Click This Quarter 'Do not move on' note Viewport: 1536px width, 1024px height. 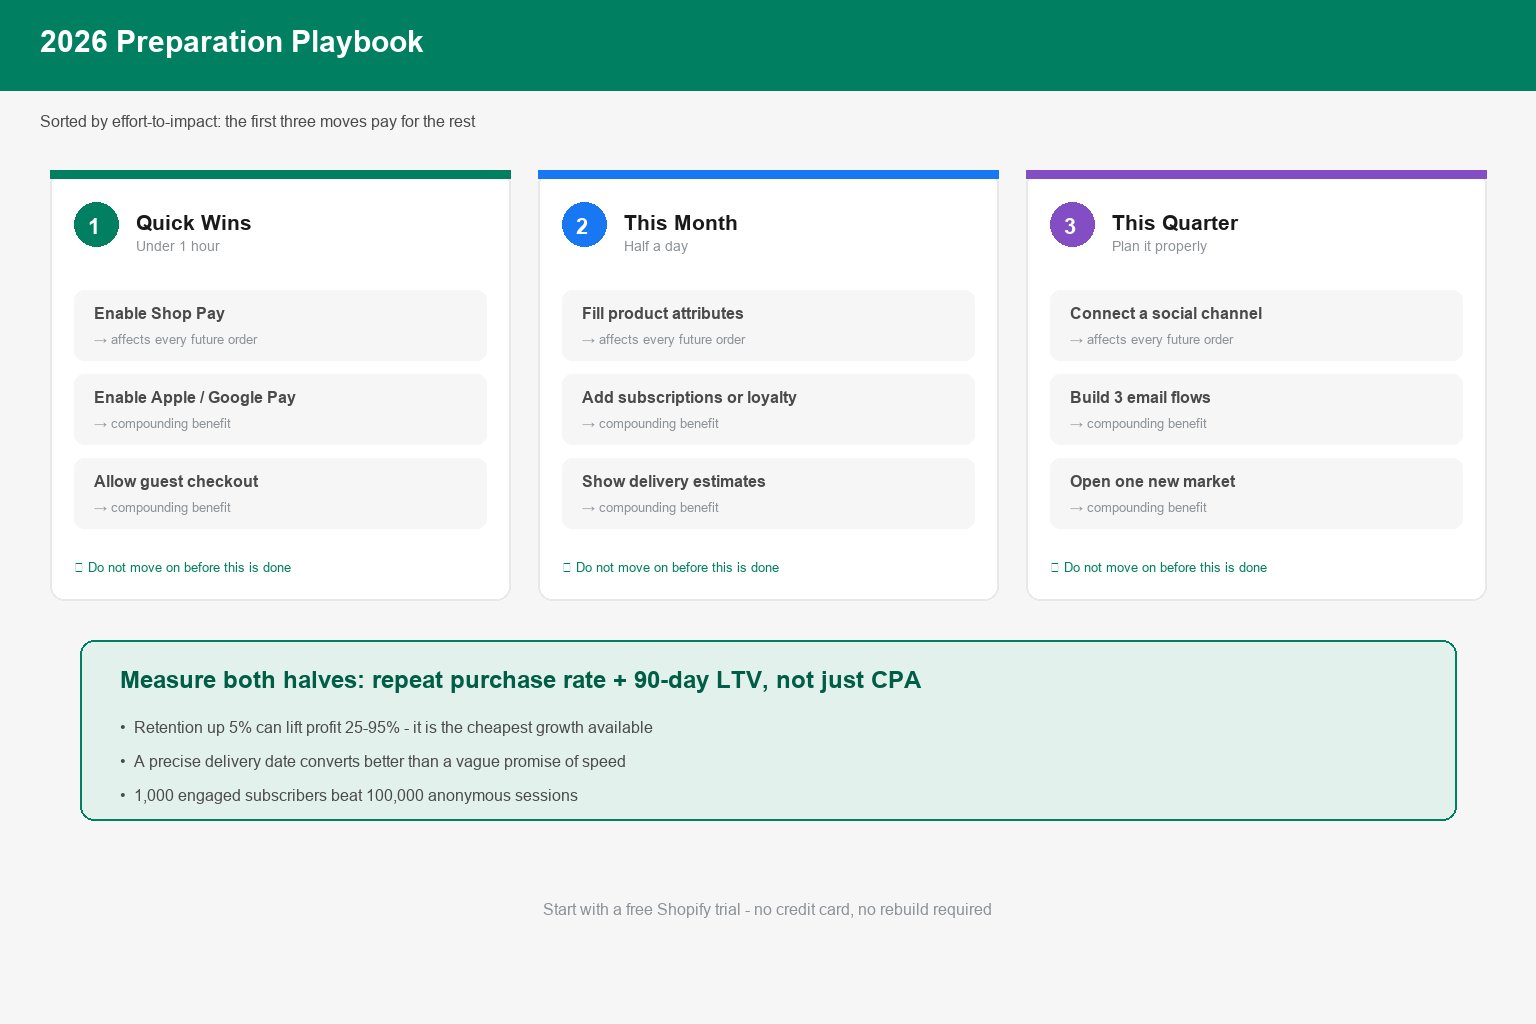click(1159, 567)
